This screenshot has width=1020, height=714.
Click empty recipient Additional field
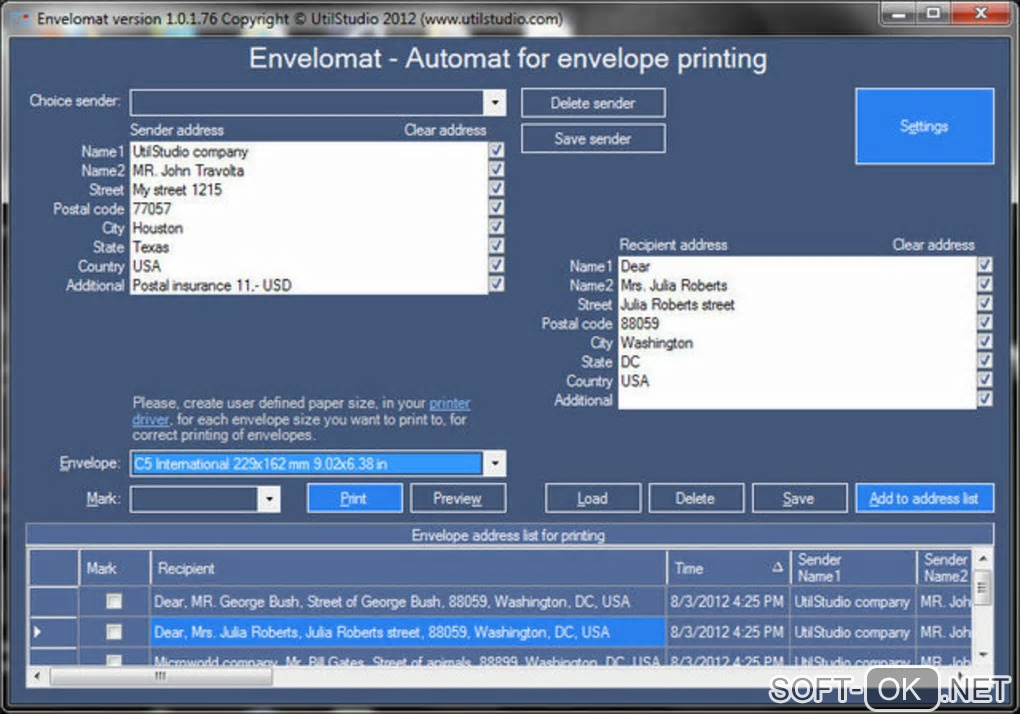(797, 400)
